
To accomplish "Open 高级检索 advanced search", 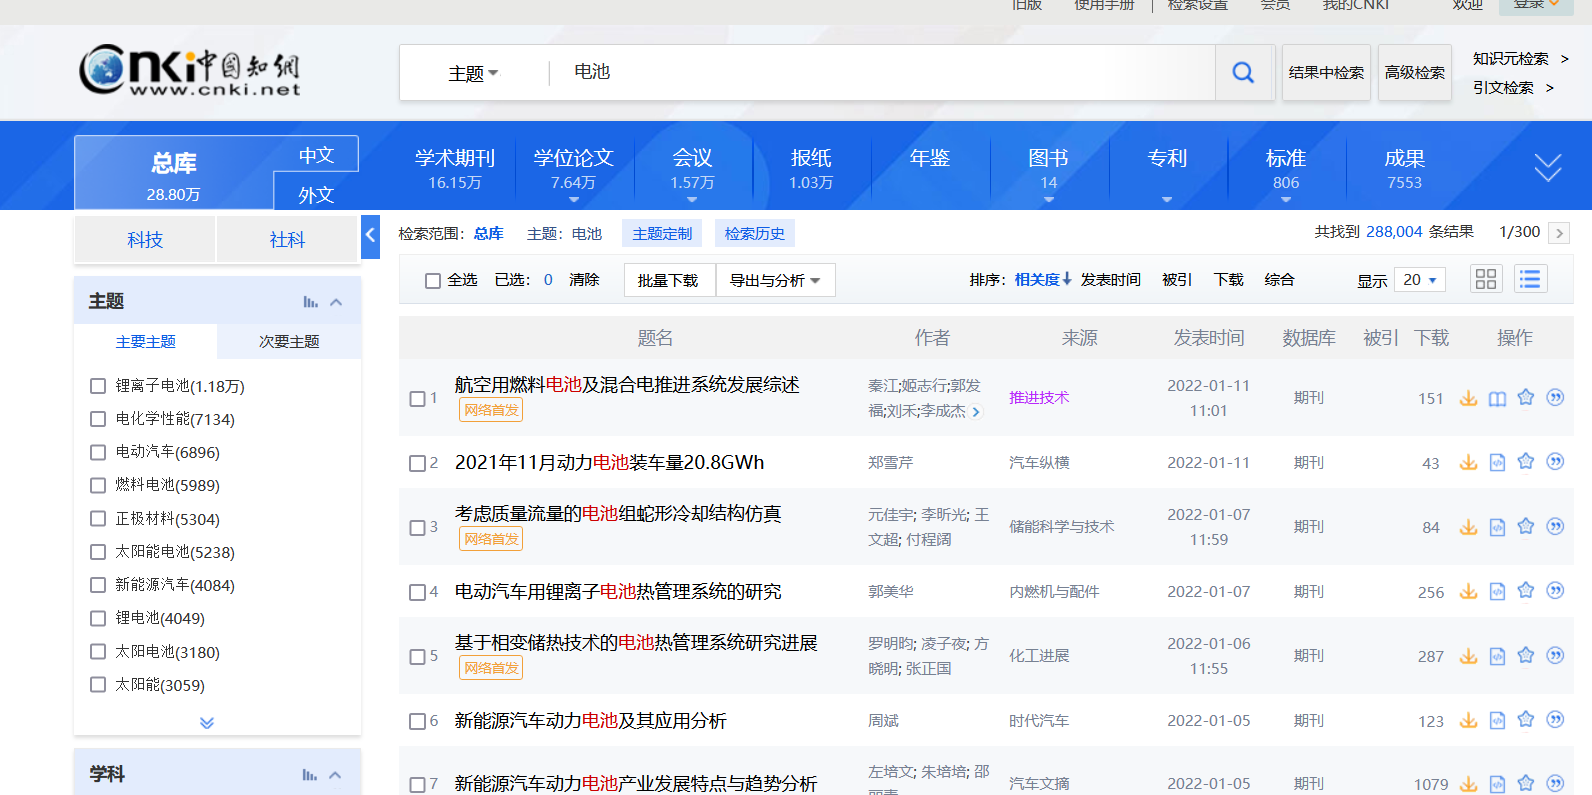I will point(1414,72).
